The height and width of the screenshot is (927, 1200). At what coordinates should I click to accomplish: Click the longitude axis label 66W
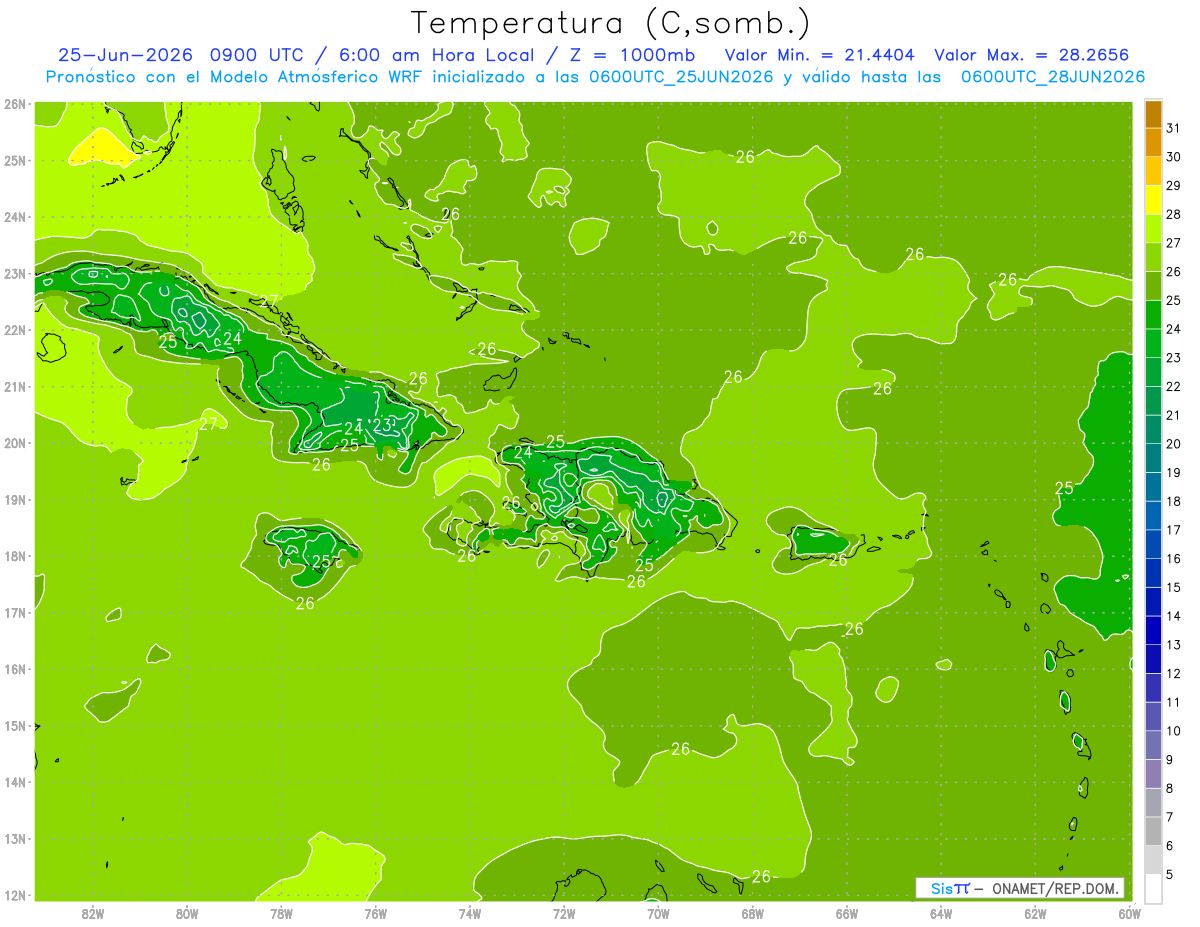[846, 913]
